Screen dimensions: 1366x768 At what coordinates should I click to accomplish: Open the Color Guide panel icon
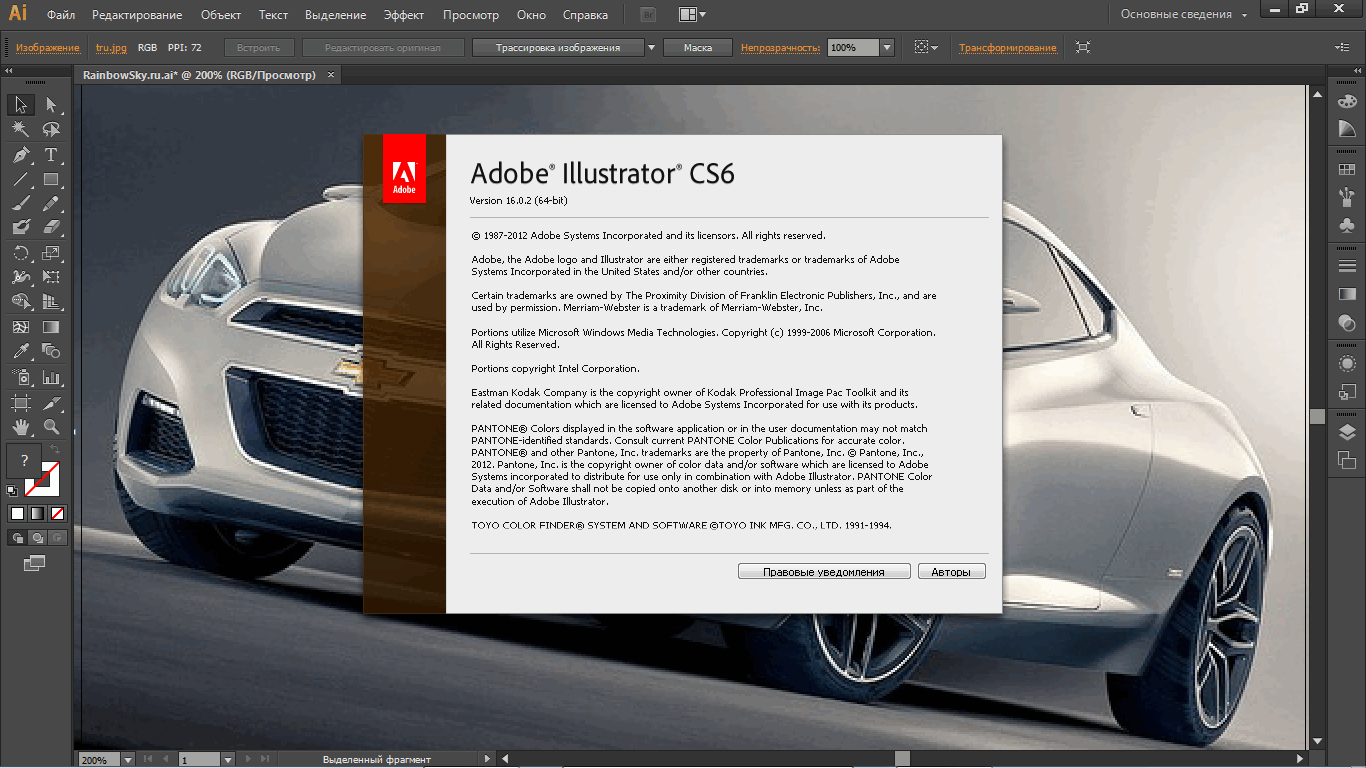pyautogui.click(x=1346, y=128)
